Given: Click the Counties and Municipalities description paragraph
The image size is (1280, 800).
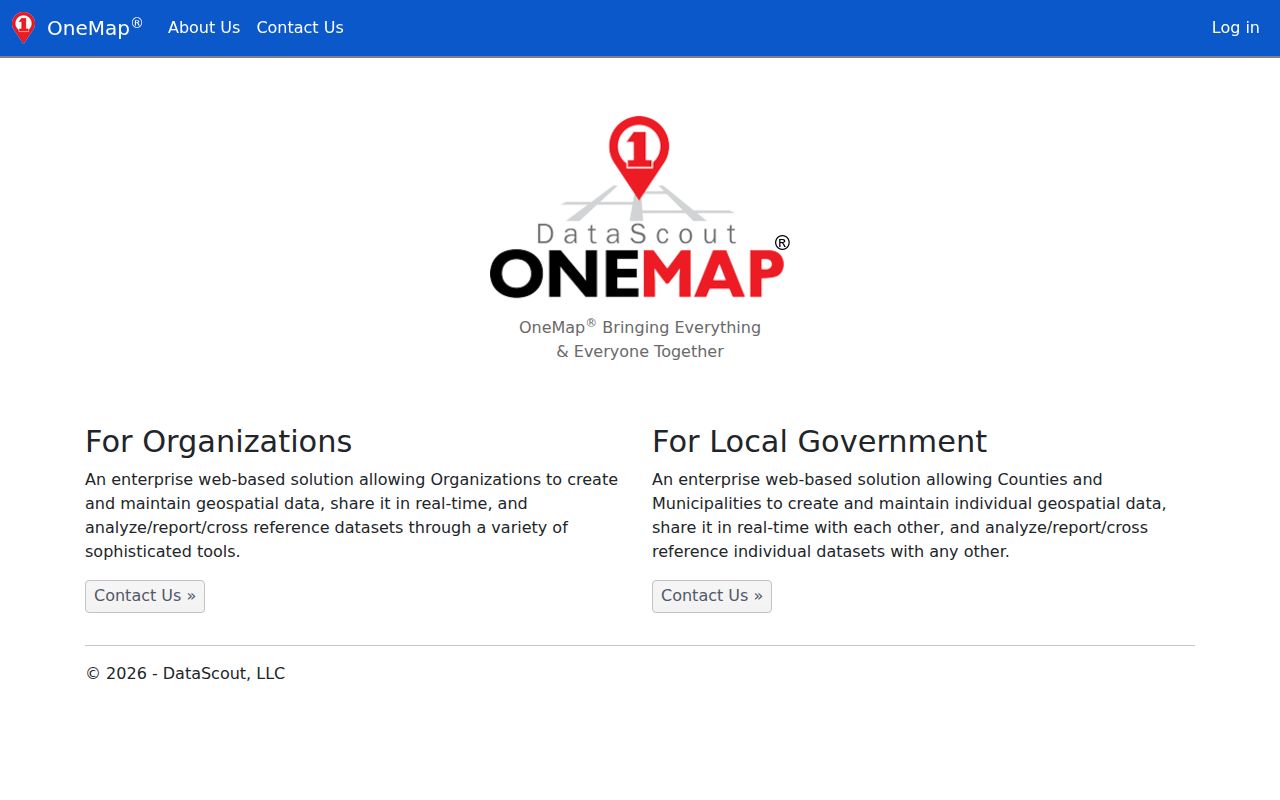Looking at the screenshot, I should pos(910,515).
